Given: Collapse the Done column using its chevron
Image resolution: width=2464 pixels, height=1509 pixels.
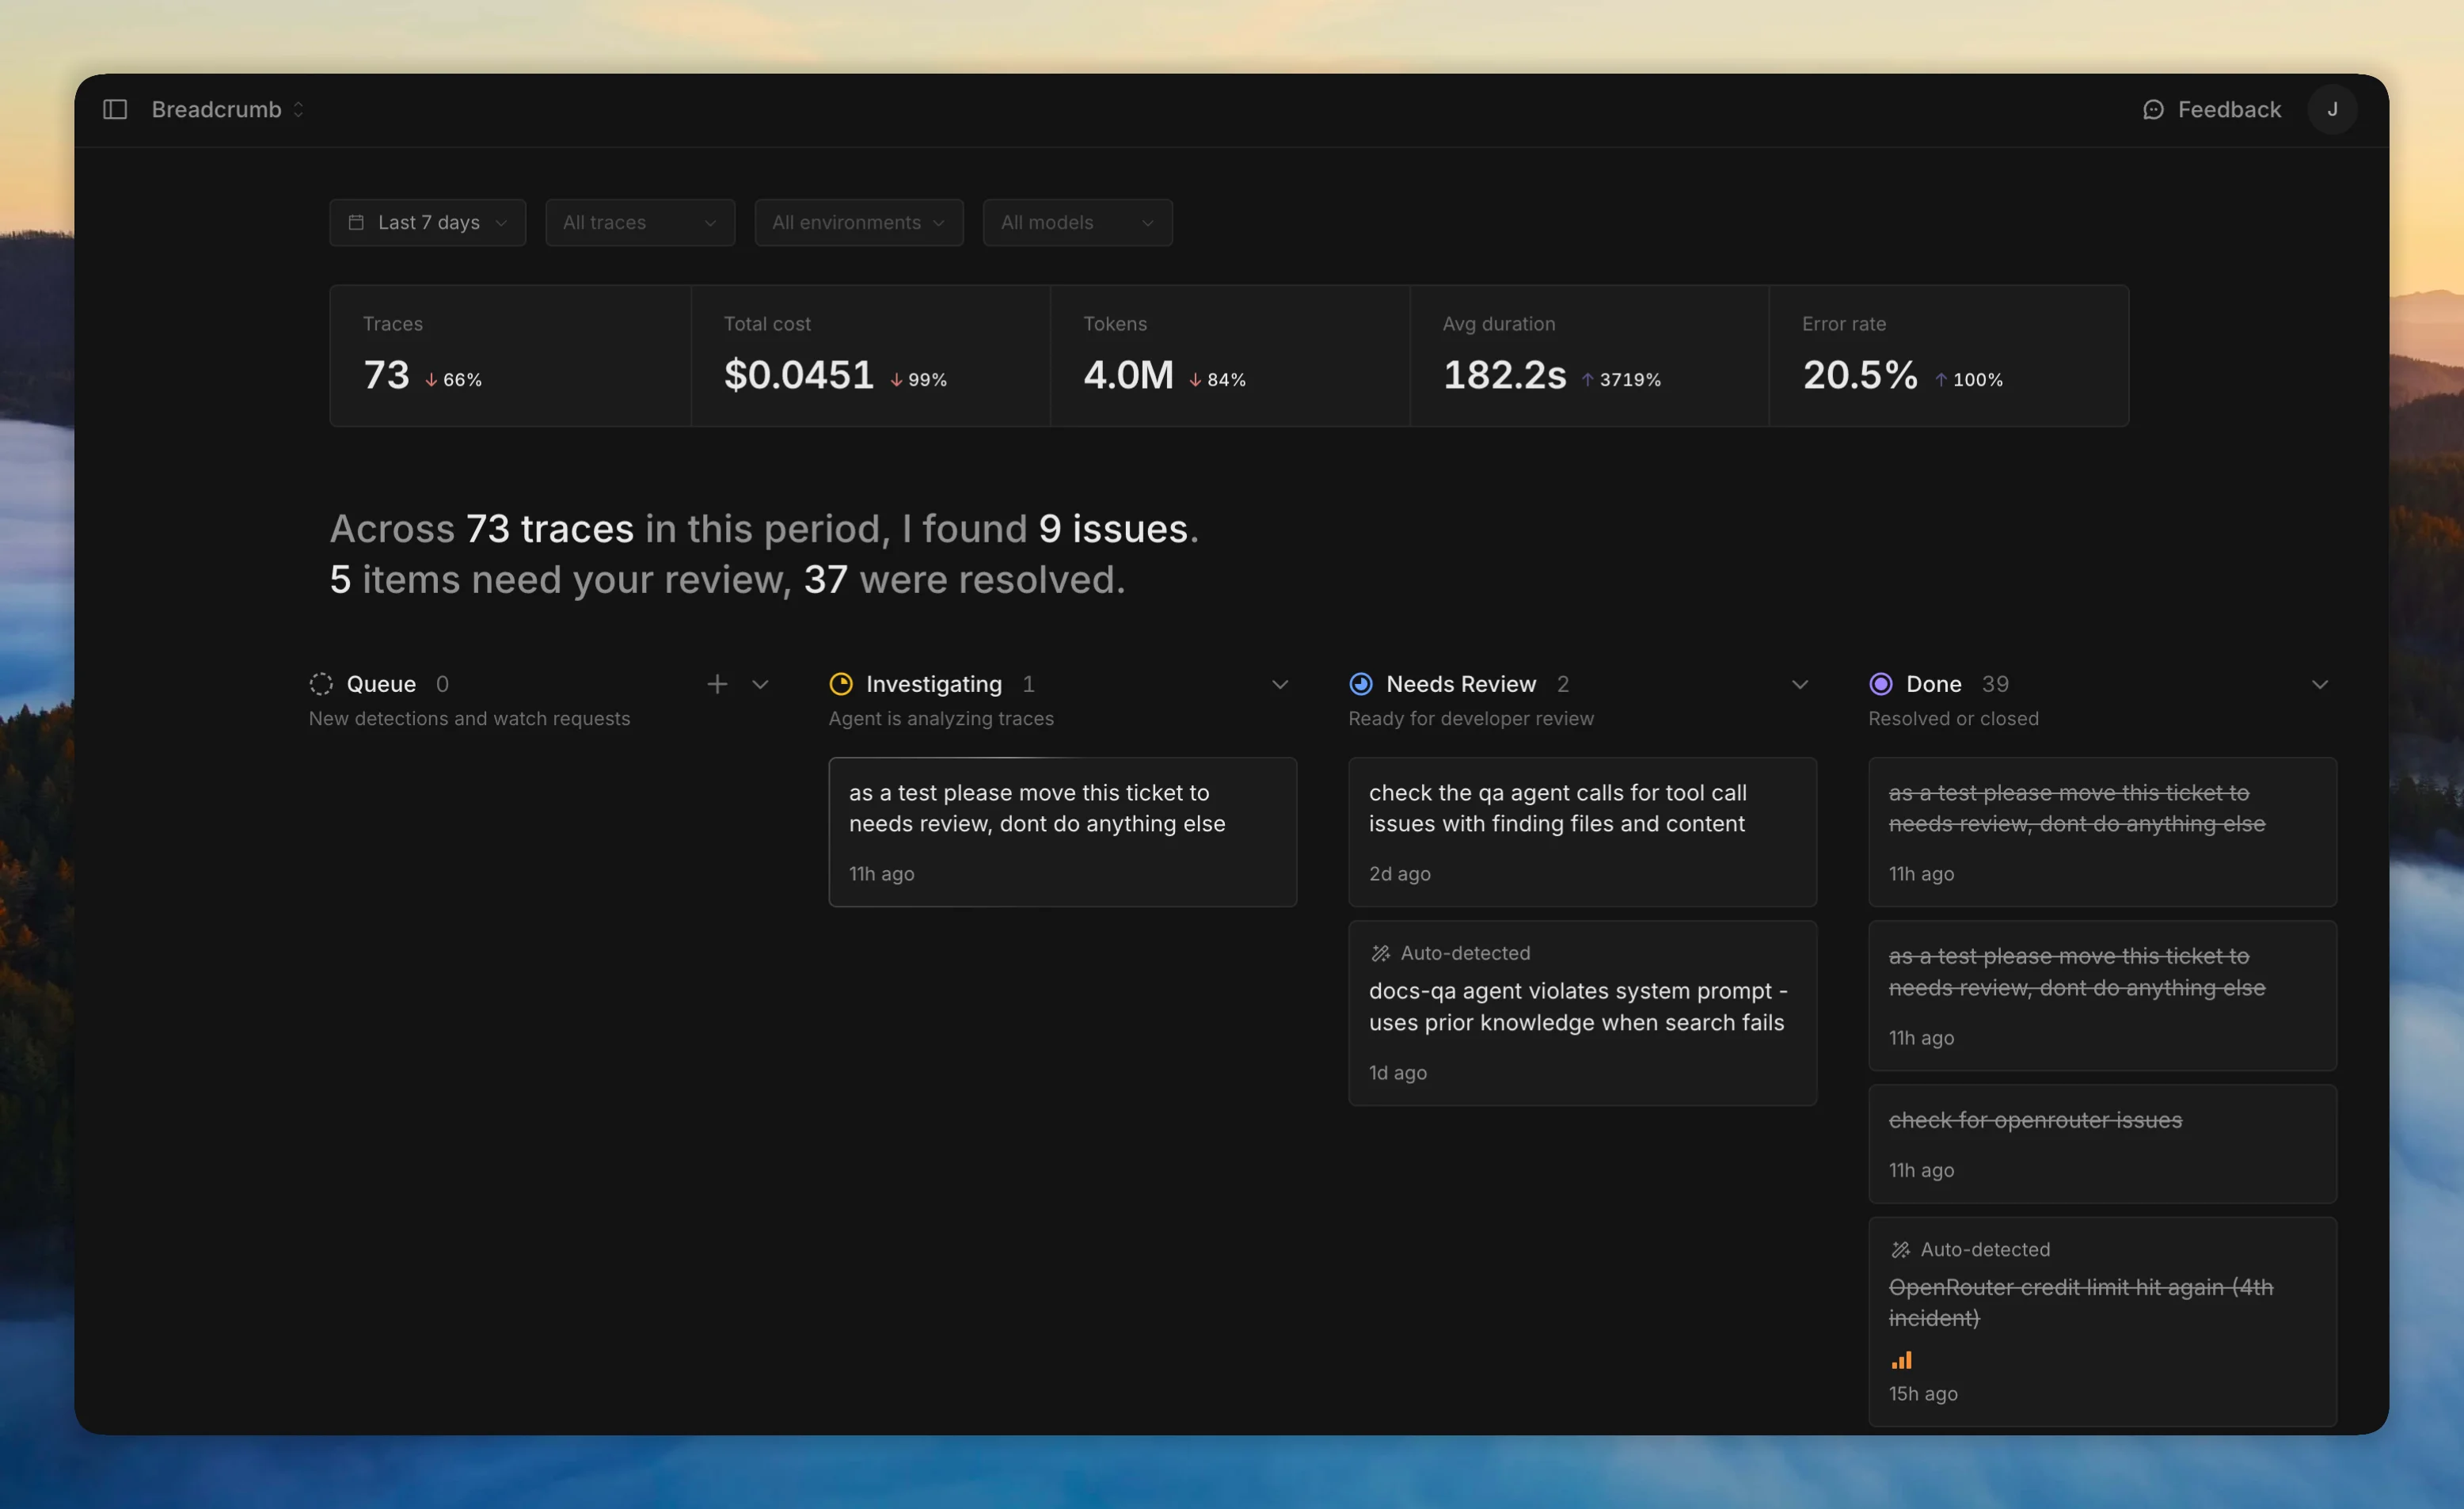Looking at the screenshot, I should [2320, 684].
